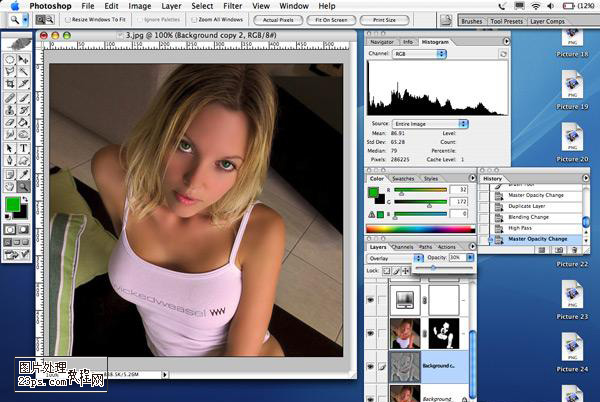Toggle Zoom All Windows checkbox
This screenshot has height=402, width=600.
pos(194,20)
